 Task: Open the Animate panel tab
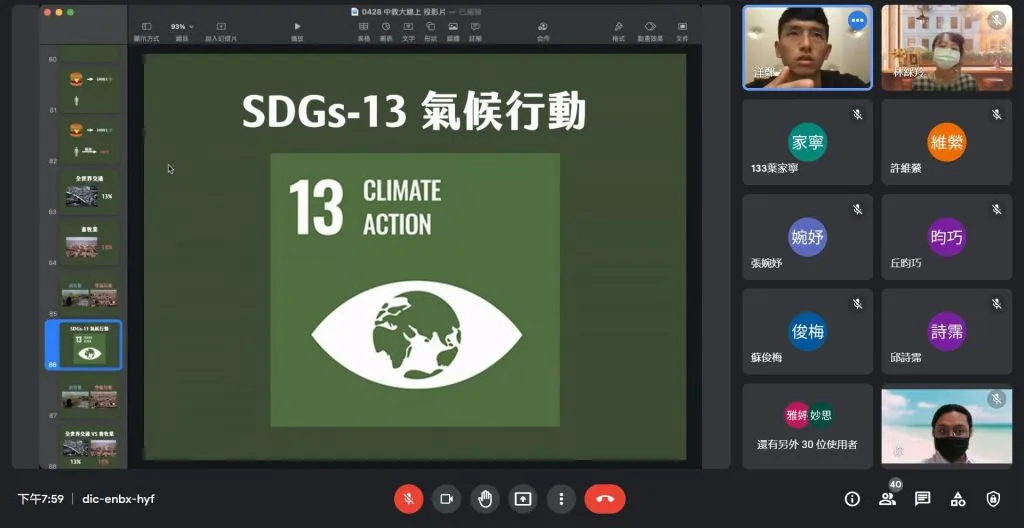tap(650, 27)
